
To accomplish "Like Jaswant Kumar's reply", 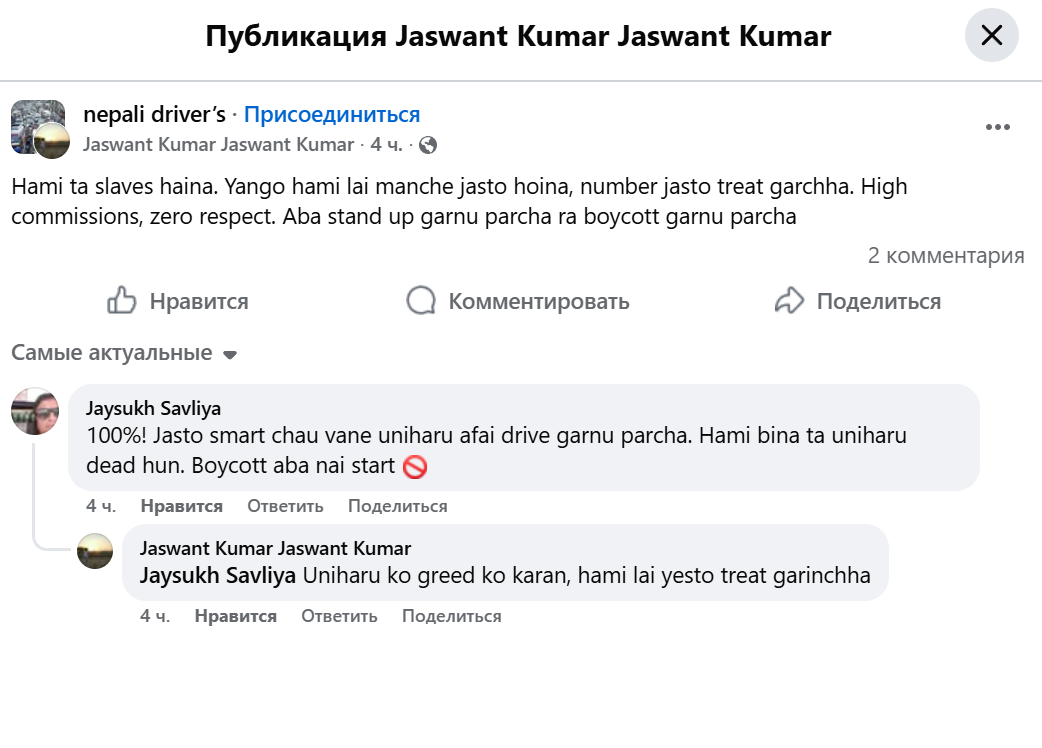I will (235, 616).
